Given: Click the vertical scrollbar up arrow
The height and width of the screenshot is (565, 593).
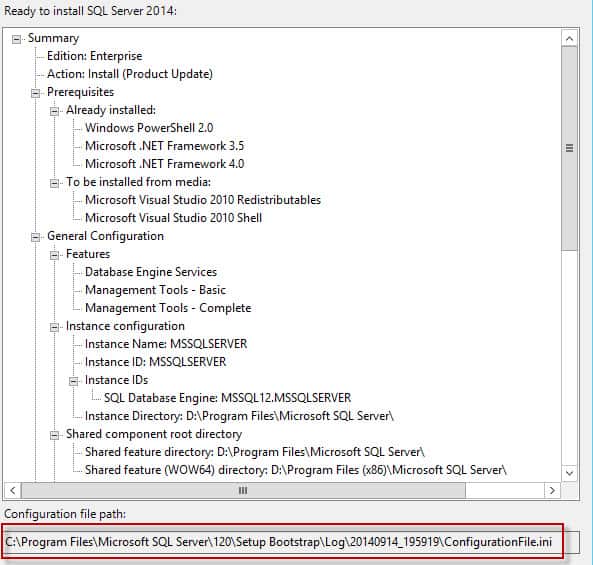Looking at the screenshot, I should coord(570,39).
